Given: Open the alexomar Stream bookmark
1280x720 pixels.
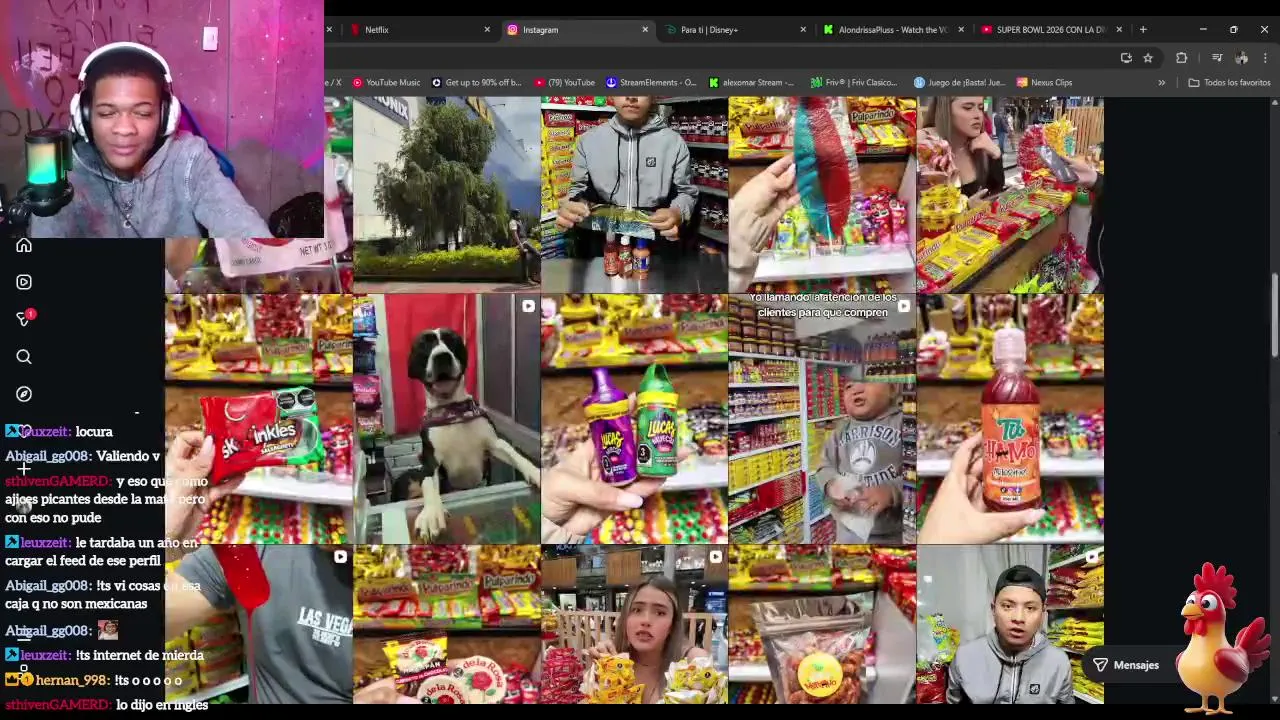Looking at the screenshot, I should (x=750, y=82).
